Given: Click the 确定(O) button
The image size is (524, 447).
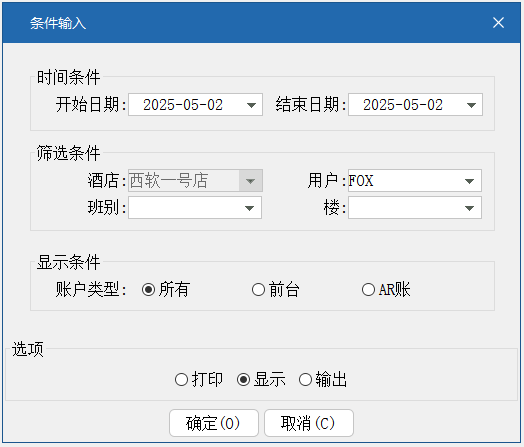Looking at the screenshot, I should [x=214, y=423].
